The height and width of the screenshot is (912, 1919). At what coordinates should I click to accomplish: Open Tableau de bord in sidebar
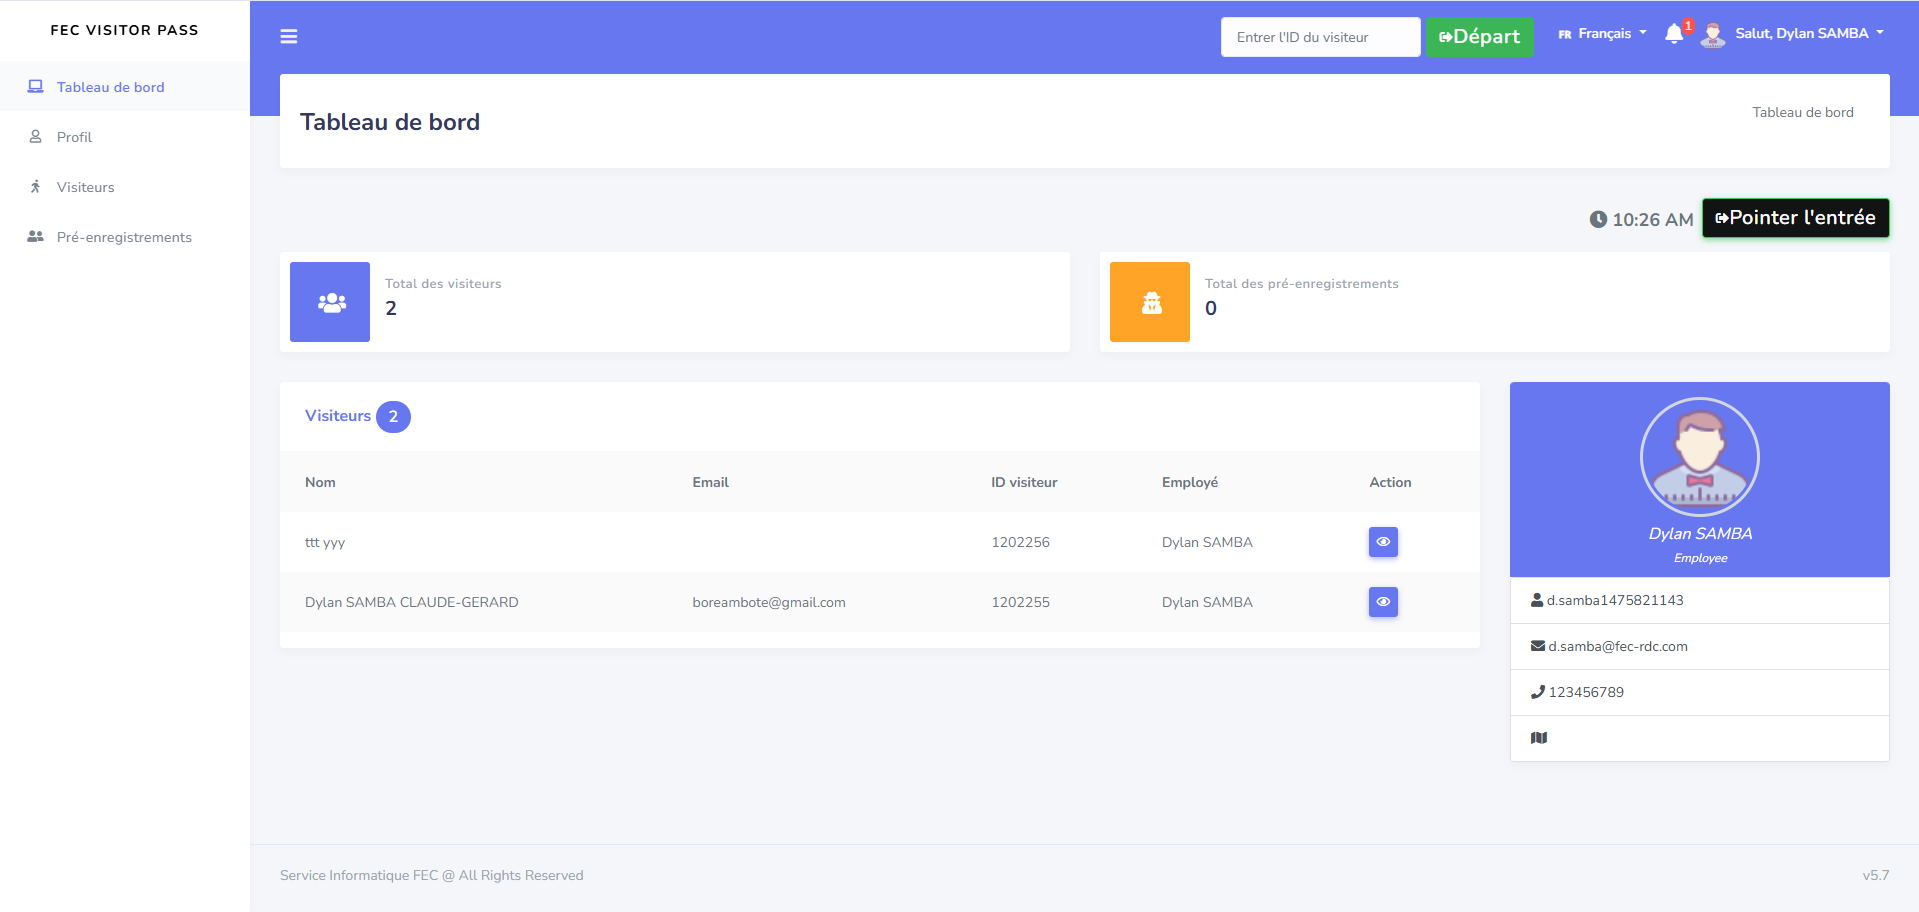(x=110, y=87)
